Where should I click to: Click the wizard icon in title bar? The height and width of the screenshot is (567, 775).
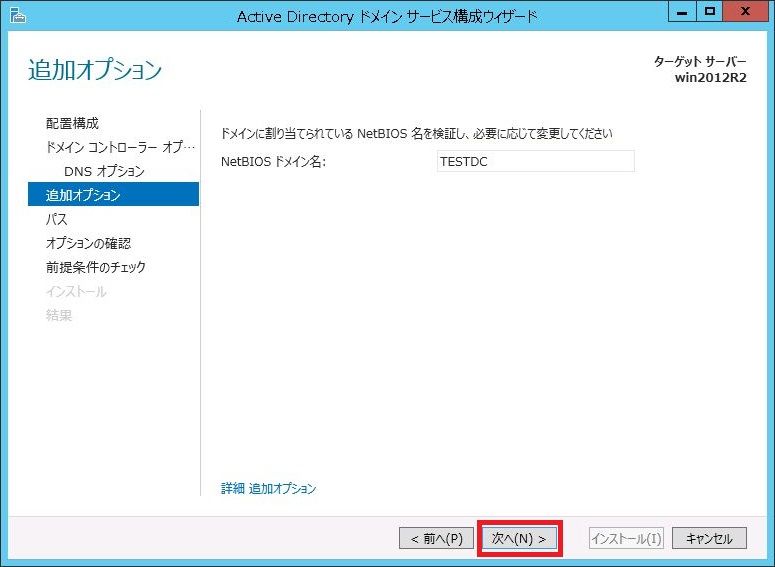[x=18, y=16]
